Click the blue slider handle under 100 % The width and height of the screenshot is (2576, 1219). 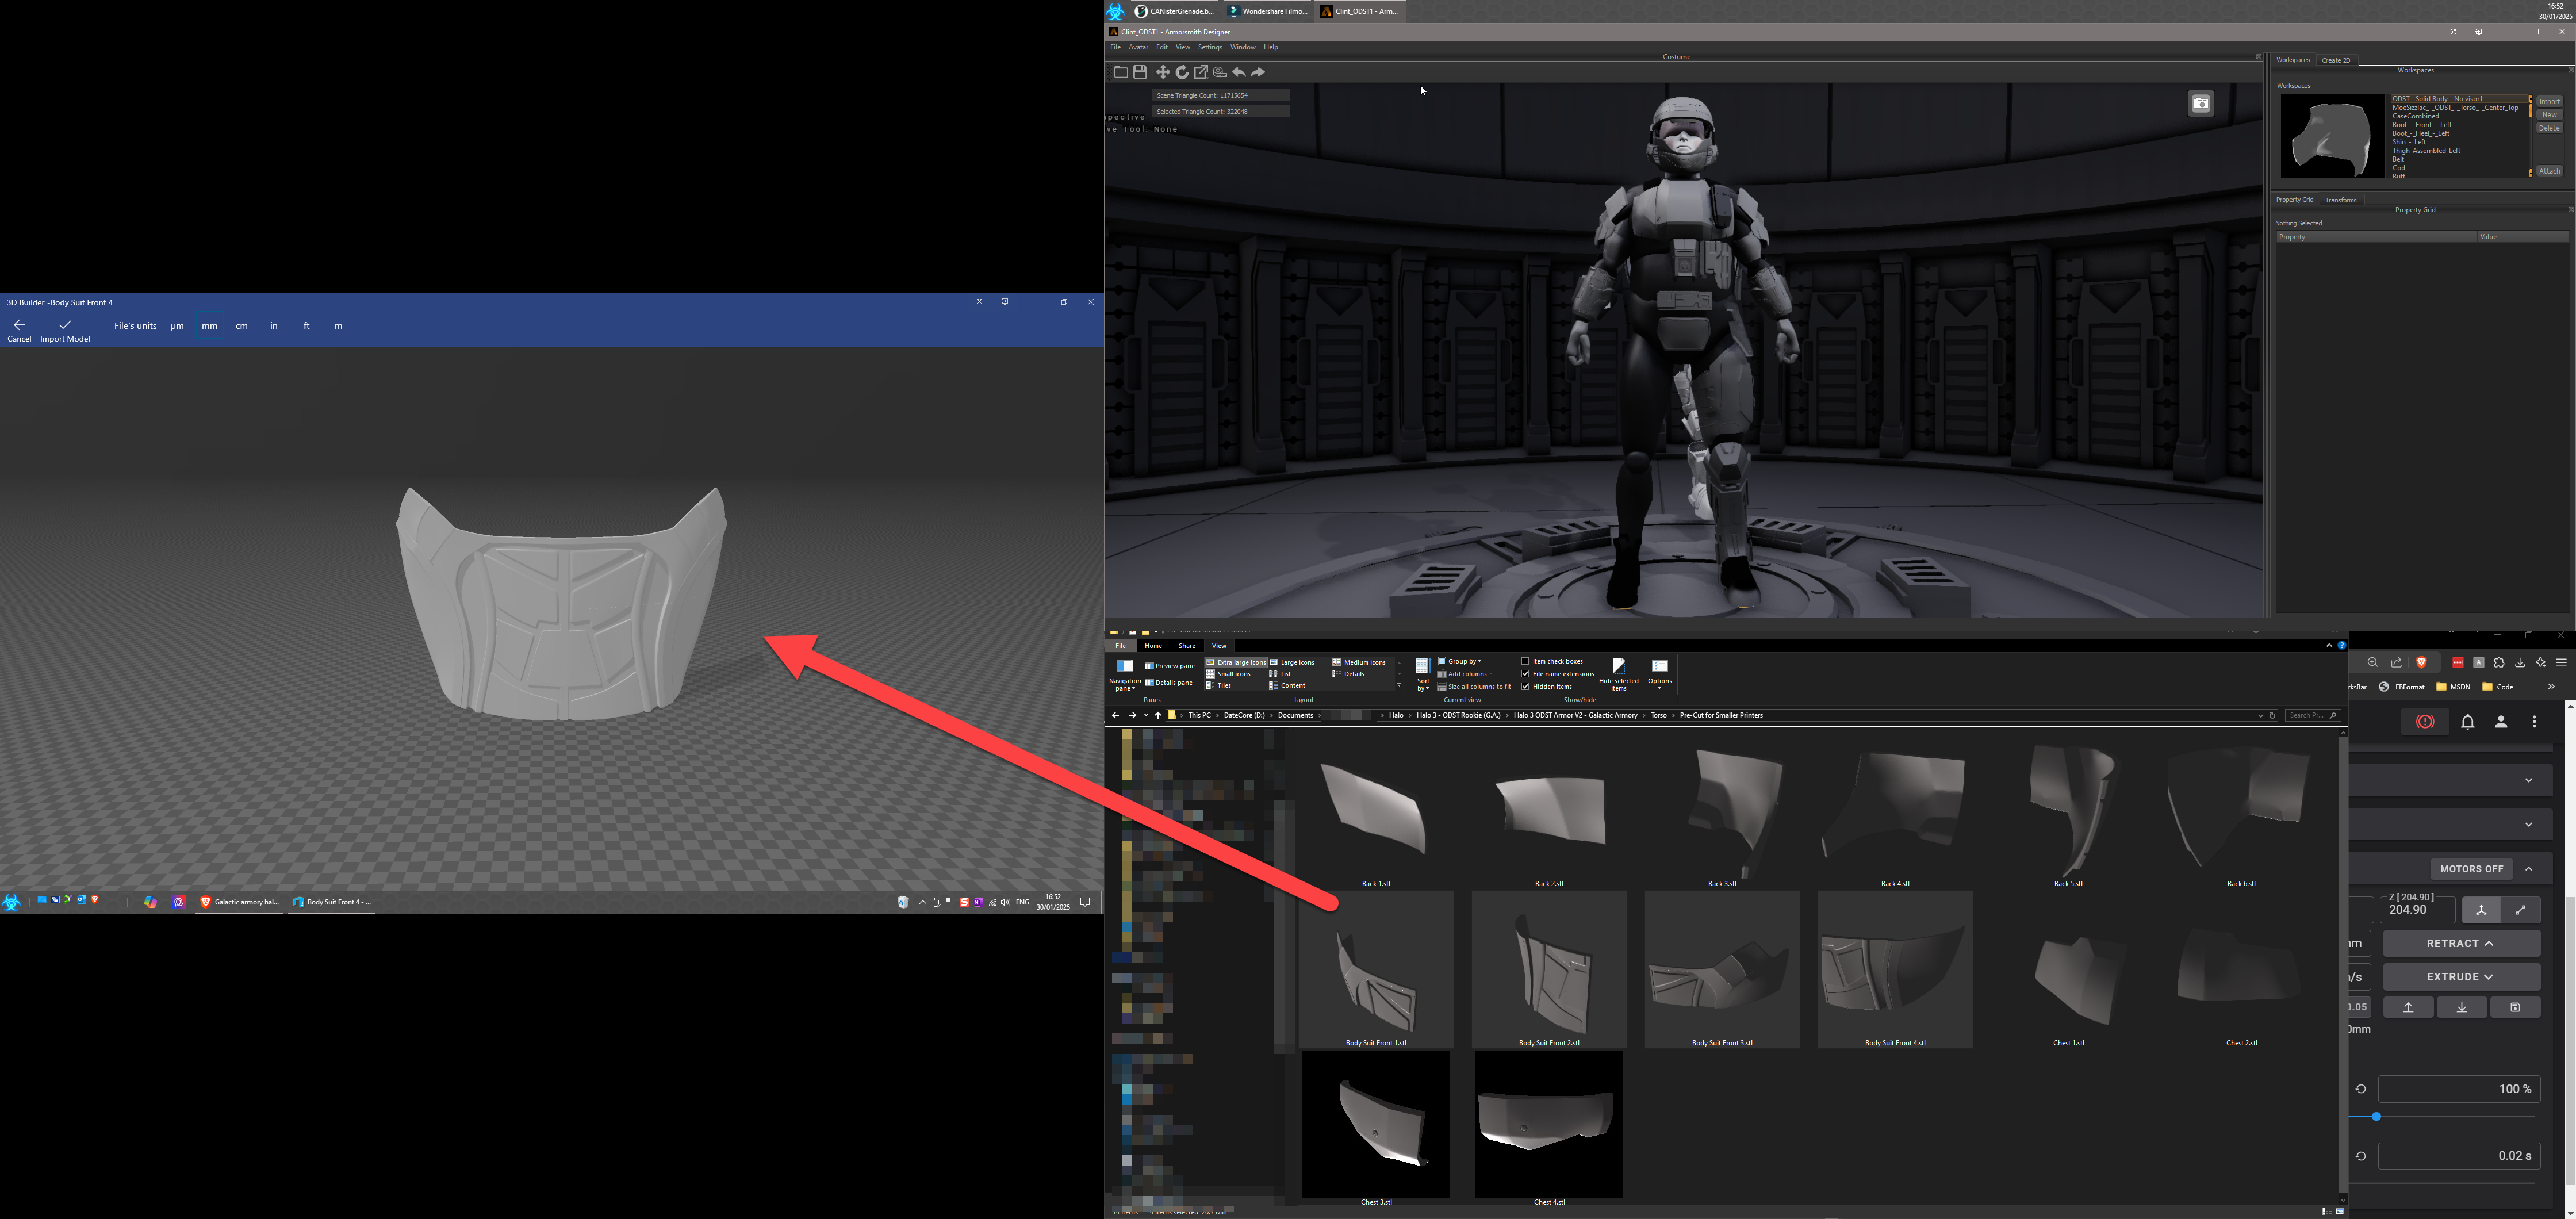(2376, 1116)
